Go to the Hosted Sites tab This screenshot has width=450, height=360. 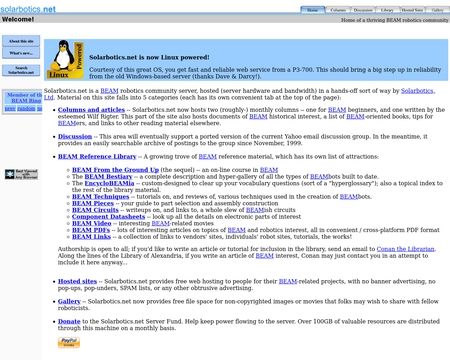point(412,10)
